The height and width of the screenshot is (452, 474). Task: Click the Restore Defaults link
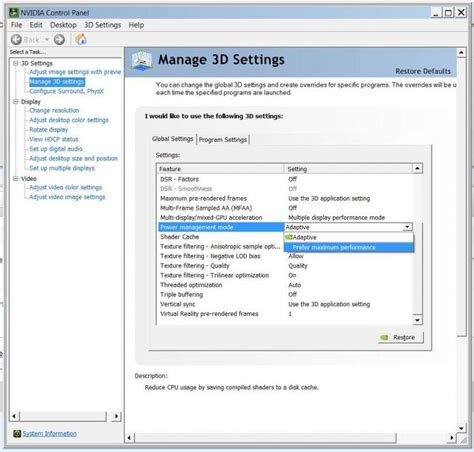[x=423, y=71]
